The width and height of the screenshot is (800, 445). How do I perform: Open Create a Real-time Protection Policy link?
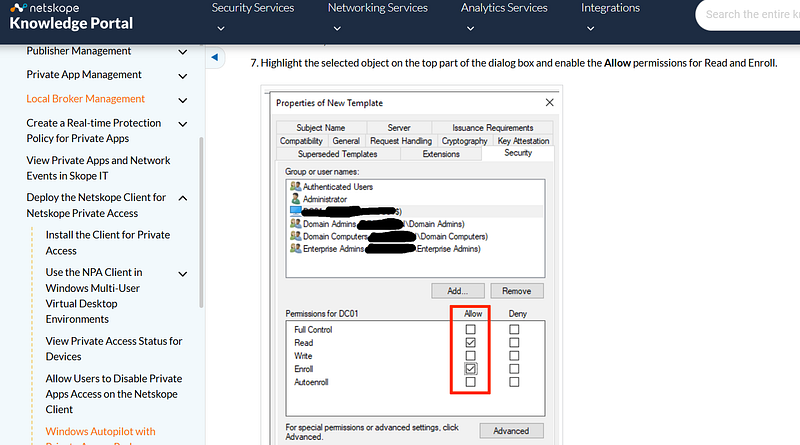[x=94, y=131]
